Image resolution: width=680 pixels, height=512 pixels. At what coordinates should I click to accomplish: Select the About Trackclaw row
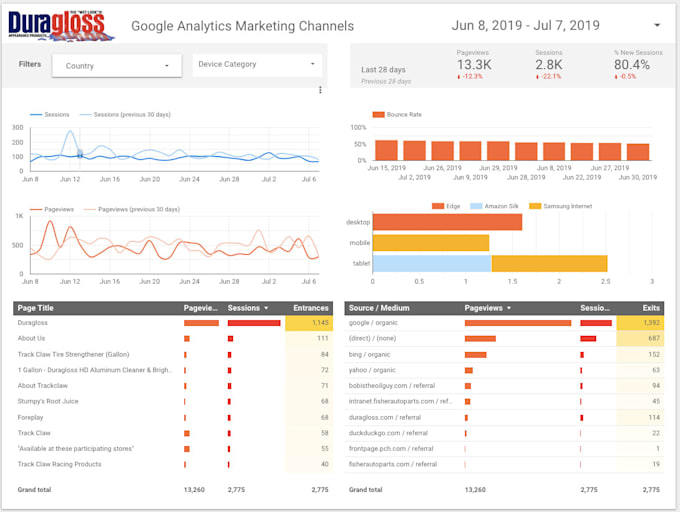[173, 386]
